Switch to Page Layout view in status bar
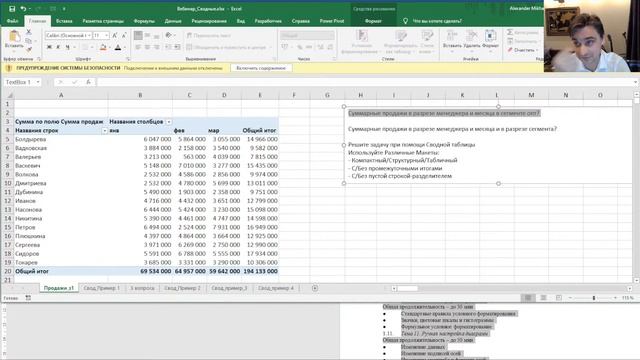640x360 pixels. (543, 298)
